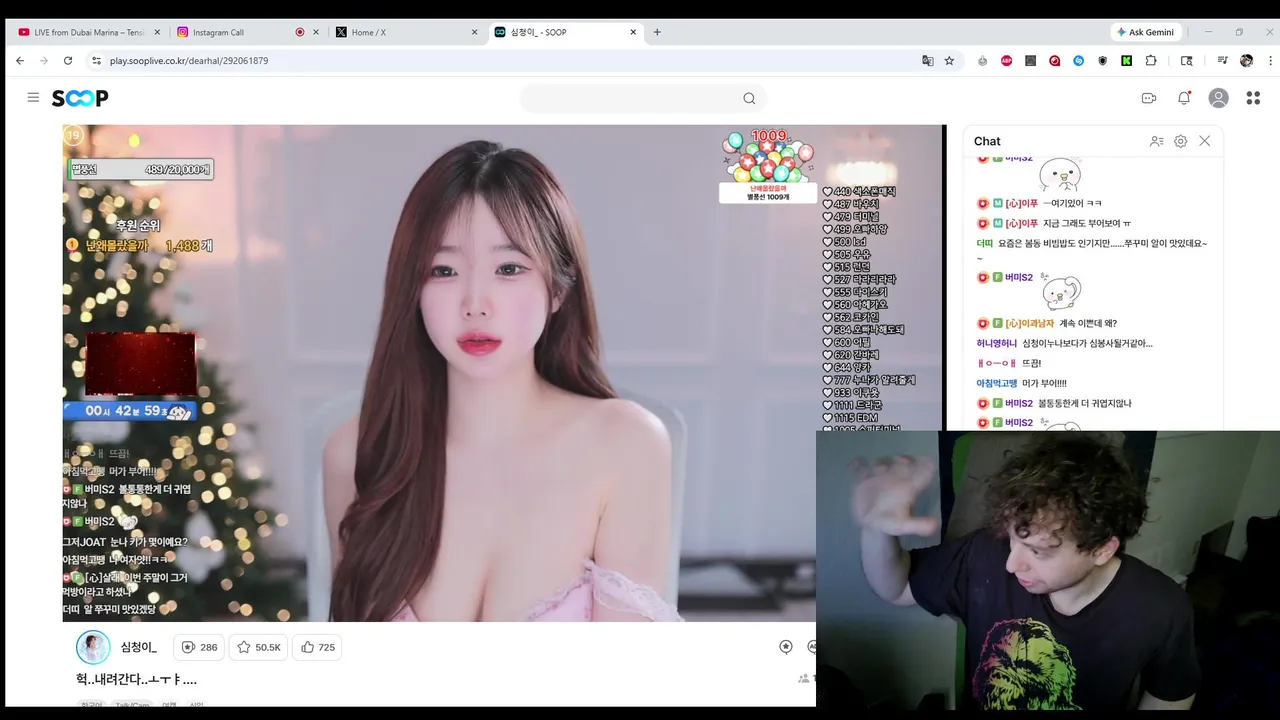Open a new browser tab

[657, 32]
